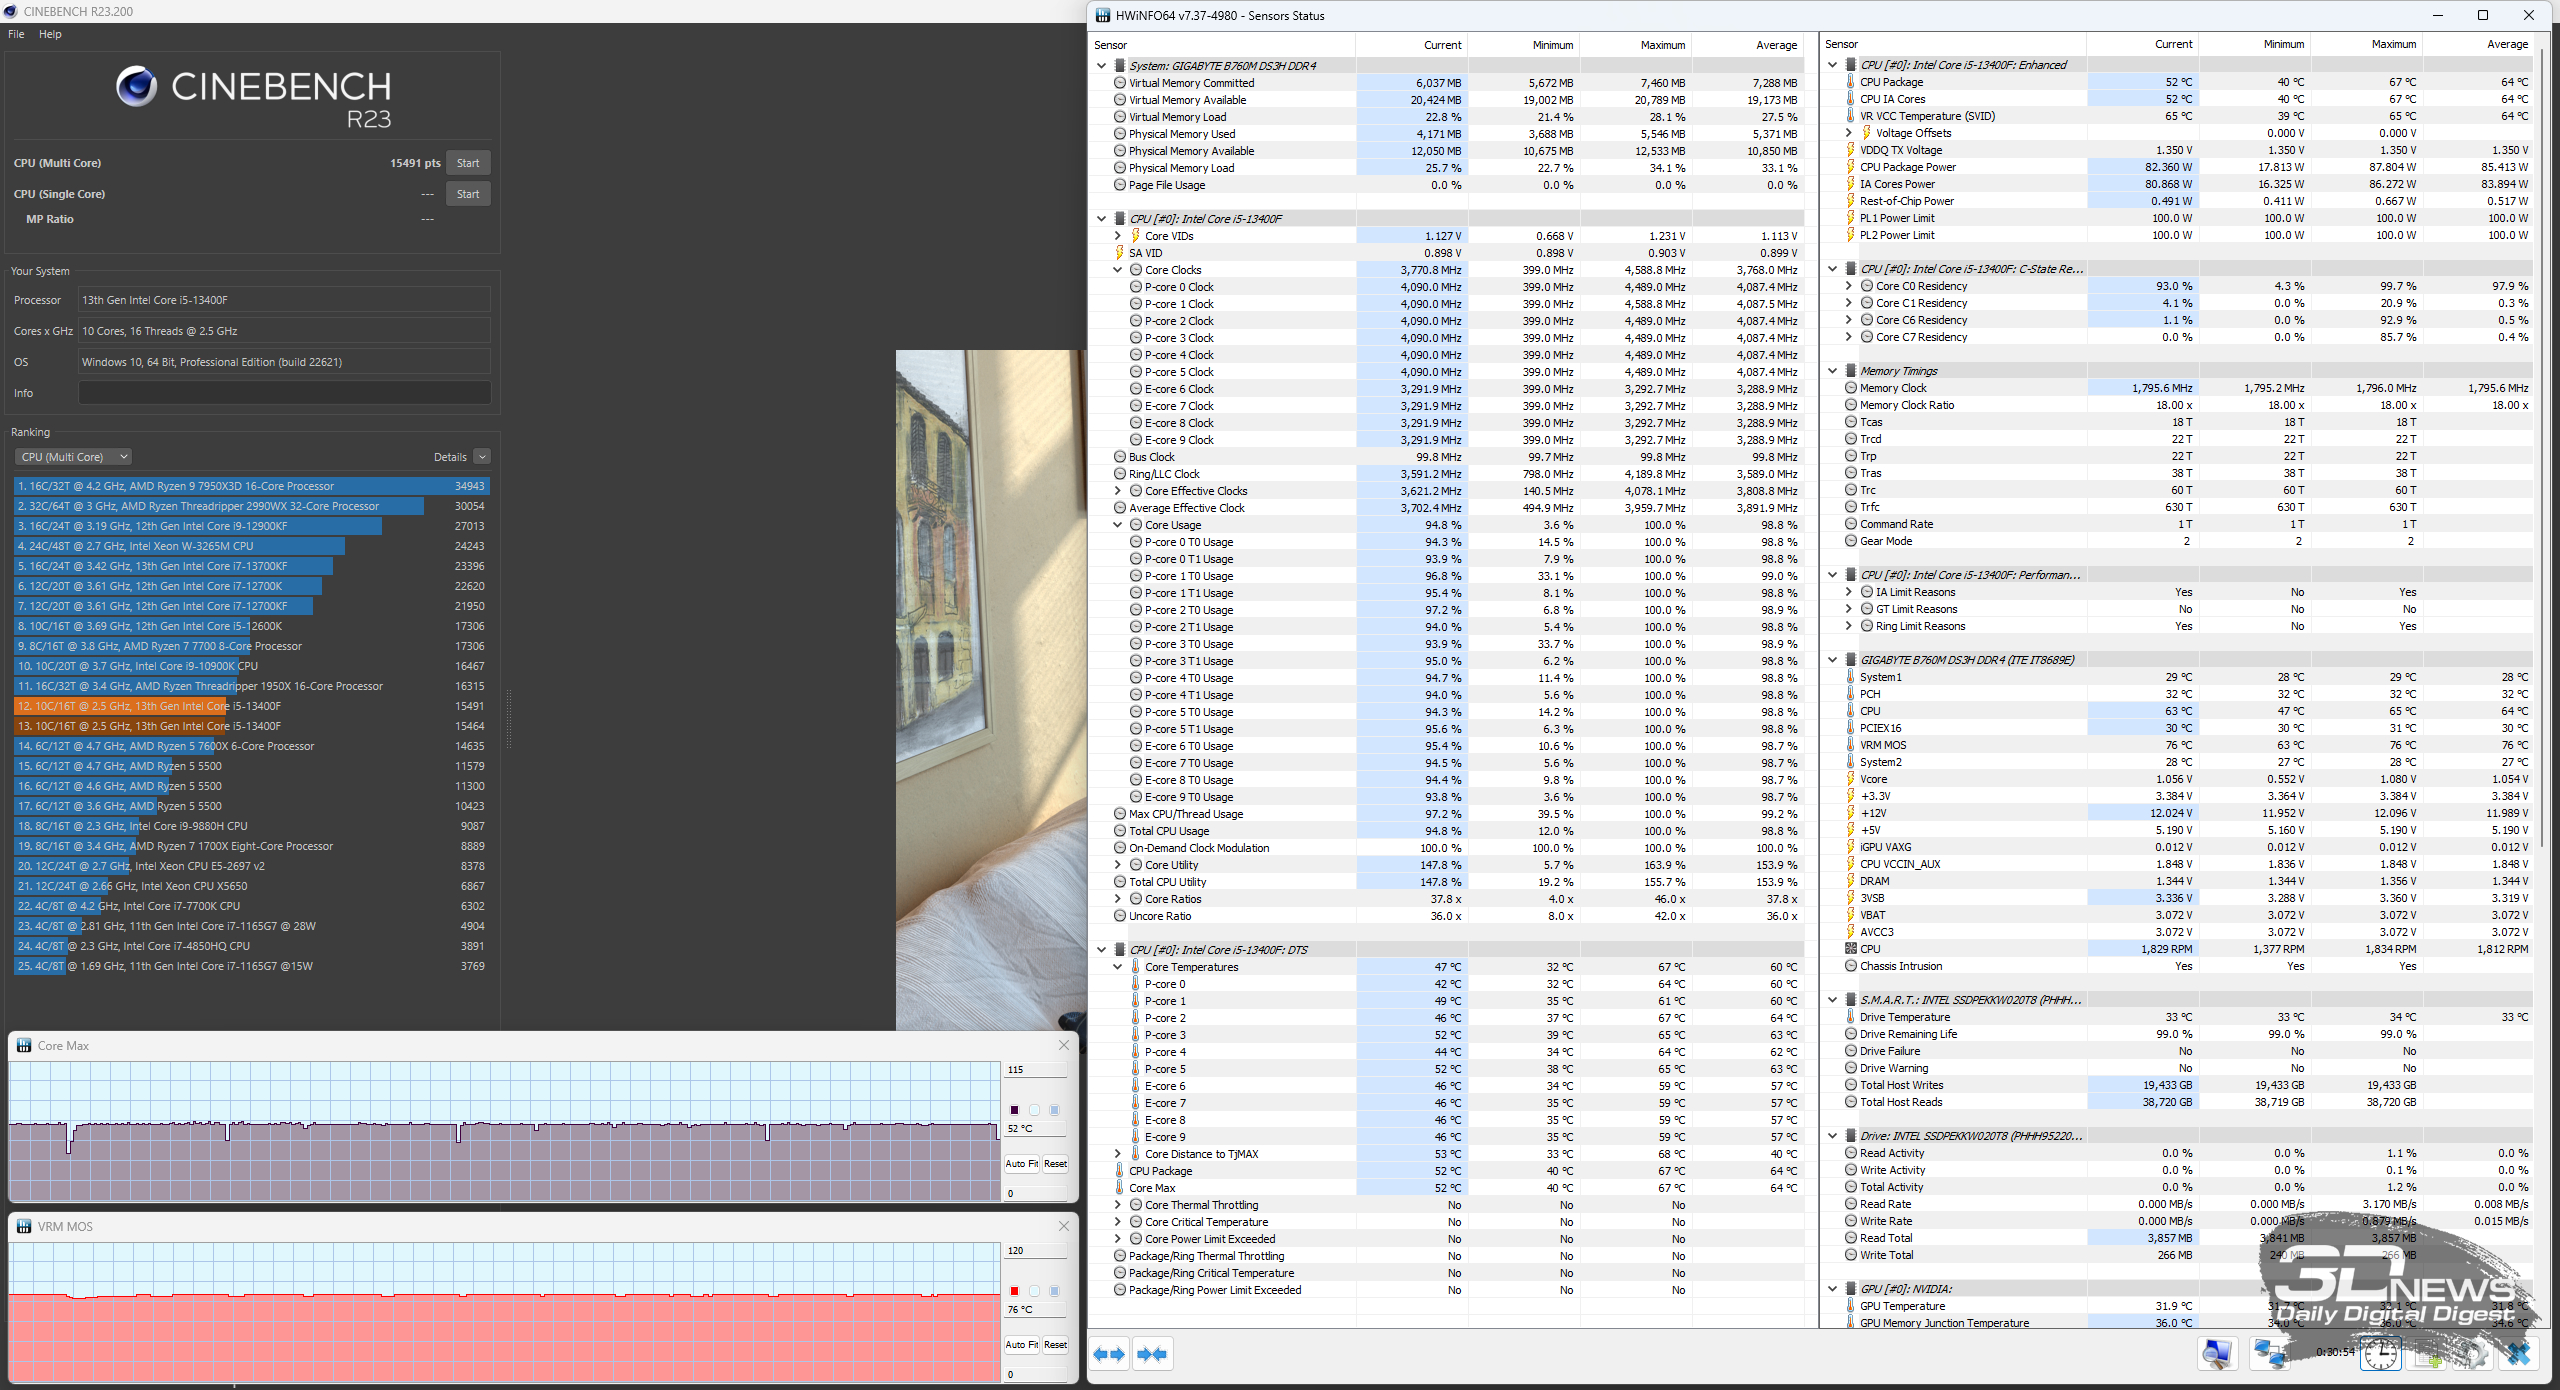Click the 120 maximum field in VRM MOS graph
Image resolution: width=2560 pixels, height=1390 pixels.
click(1036, 1251)
